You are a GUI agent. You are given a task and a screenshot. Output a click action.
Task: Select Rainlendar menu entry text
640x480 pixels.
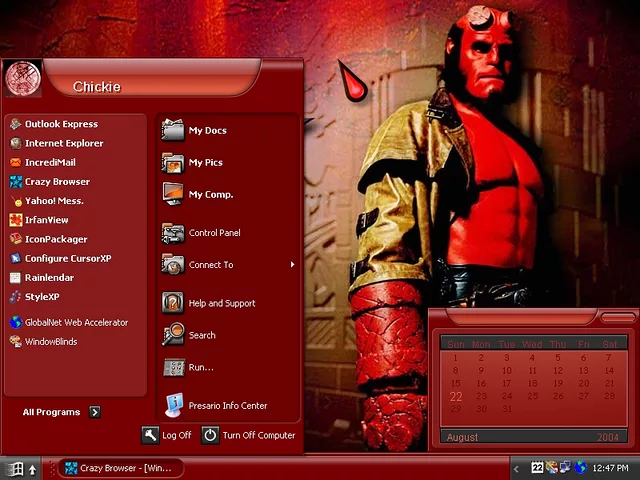click(x=49, y=278)
